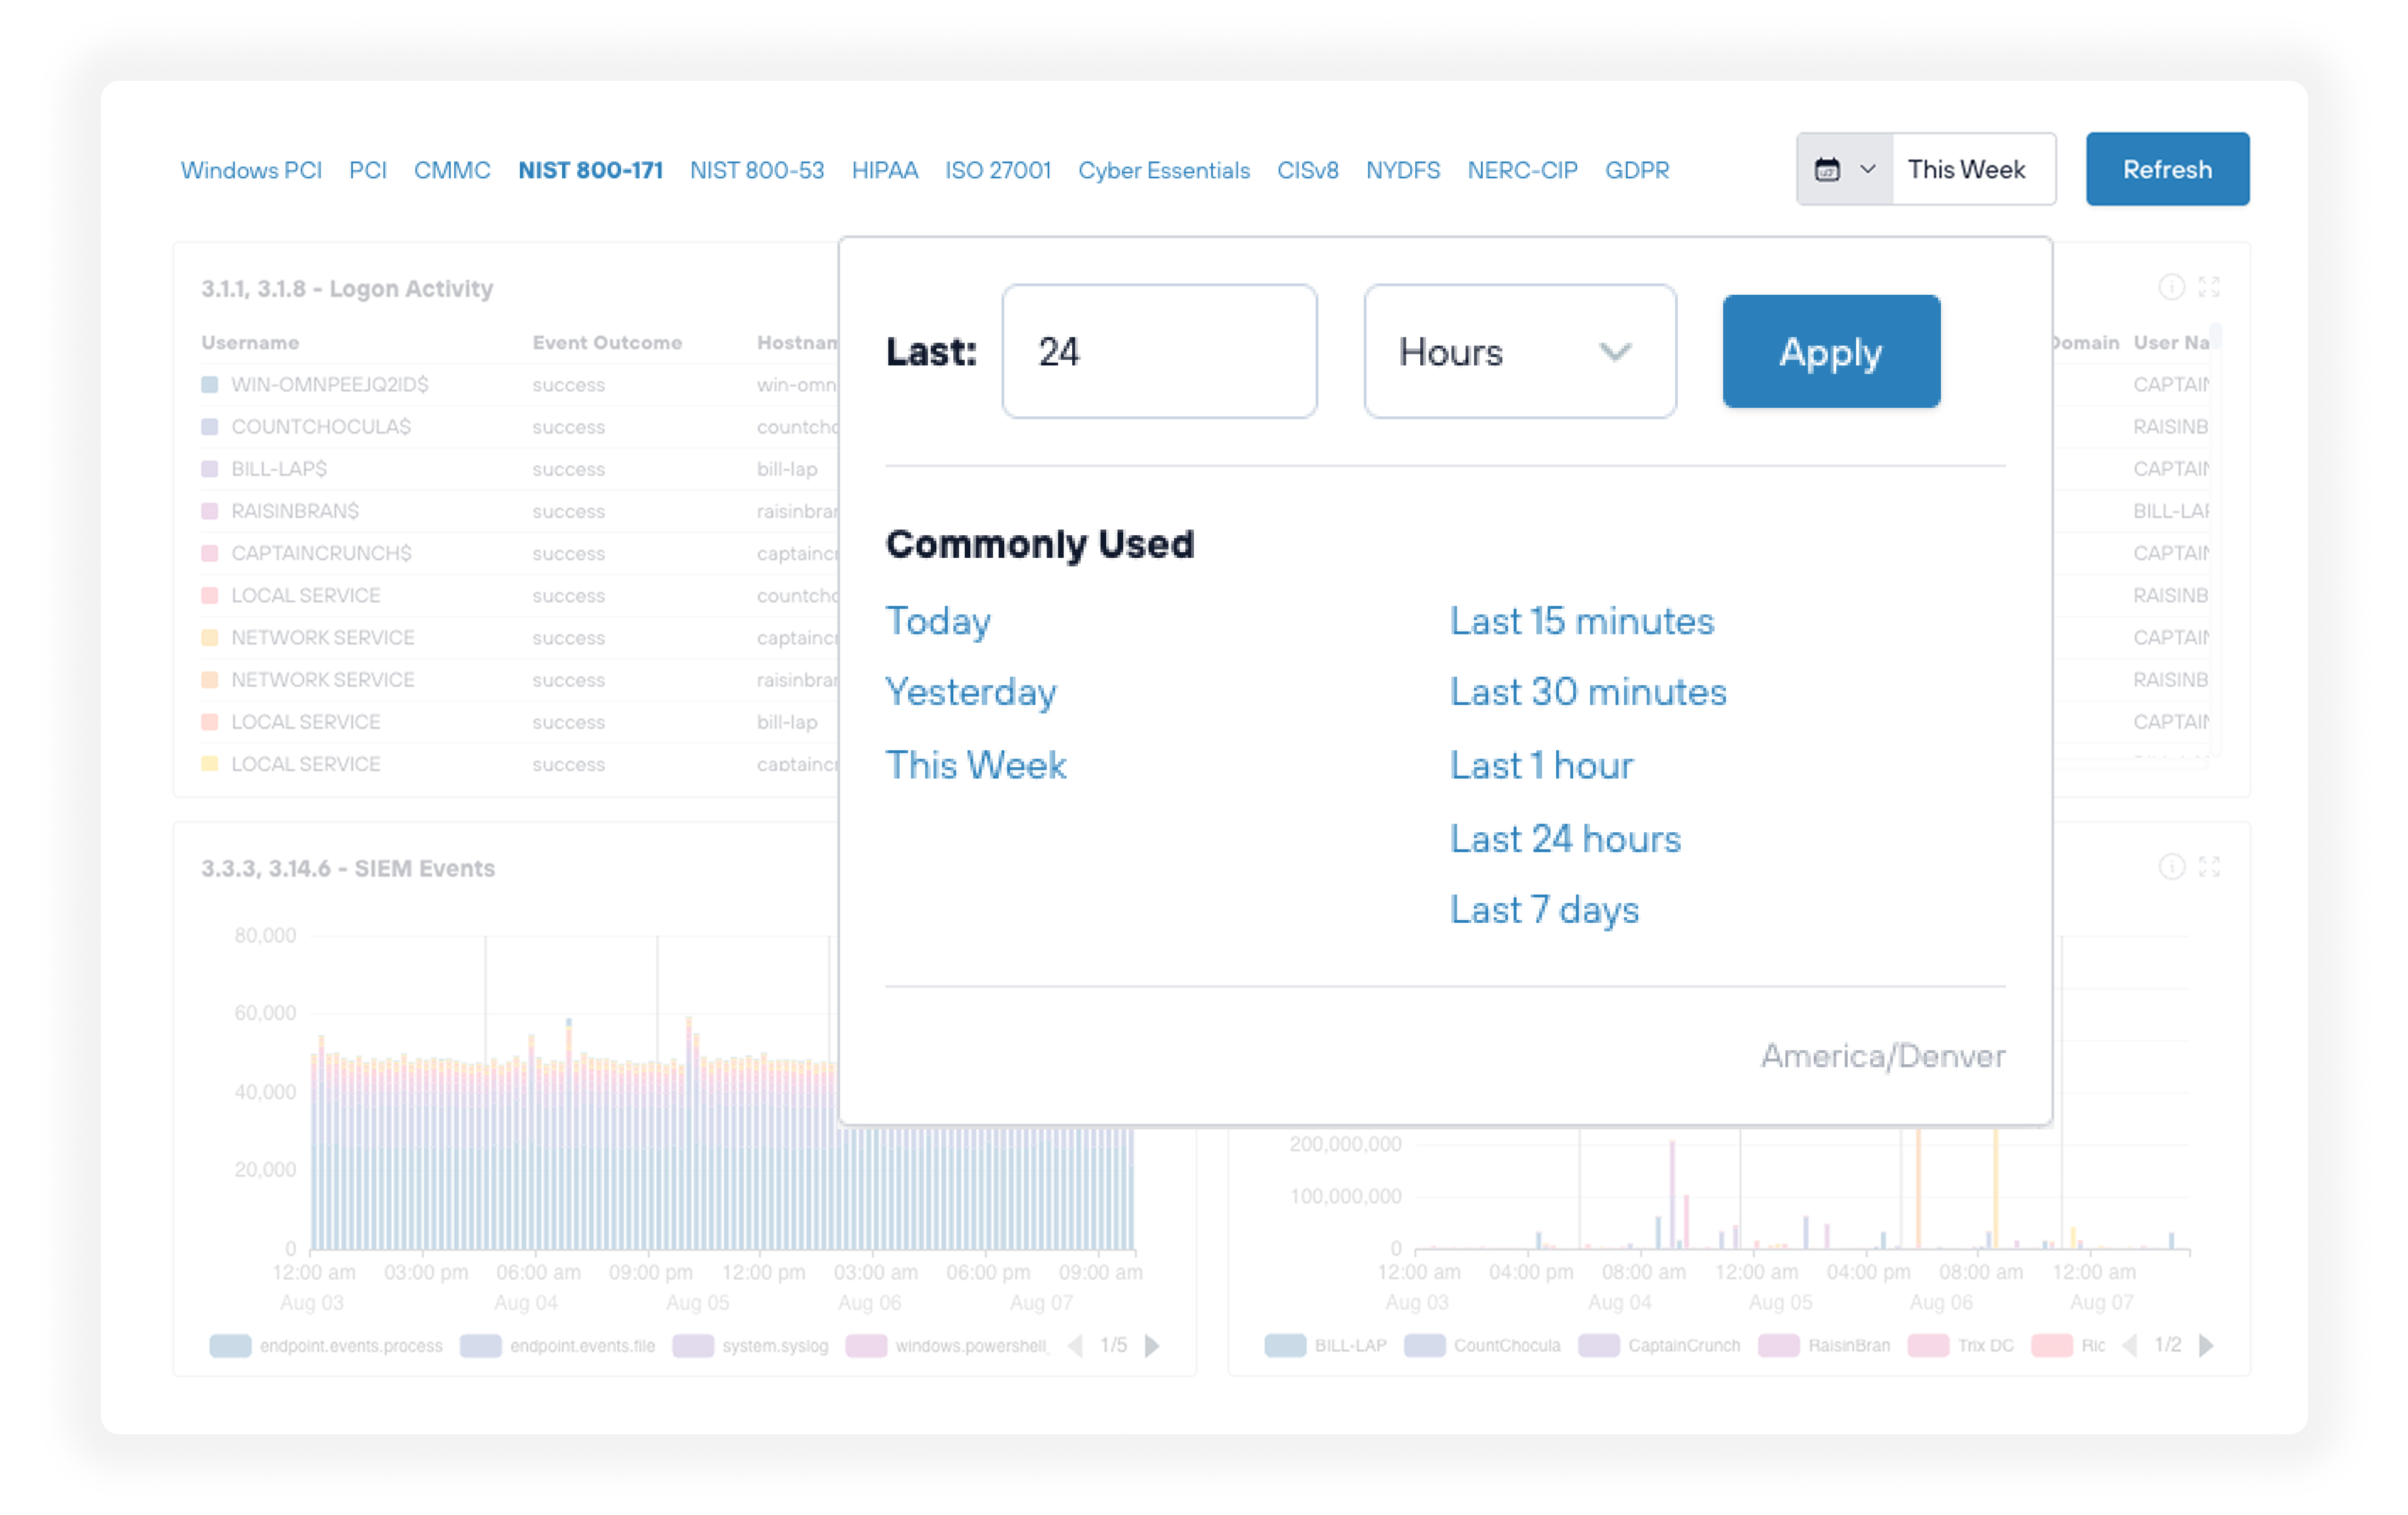
Task: Go to previous SIEM Events legend page
Action: click(1075, 1346)
